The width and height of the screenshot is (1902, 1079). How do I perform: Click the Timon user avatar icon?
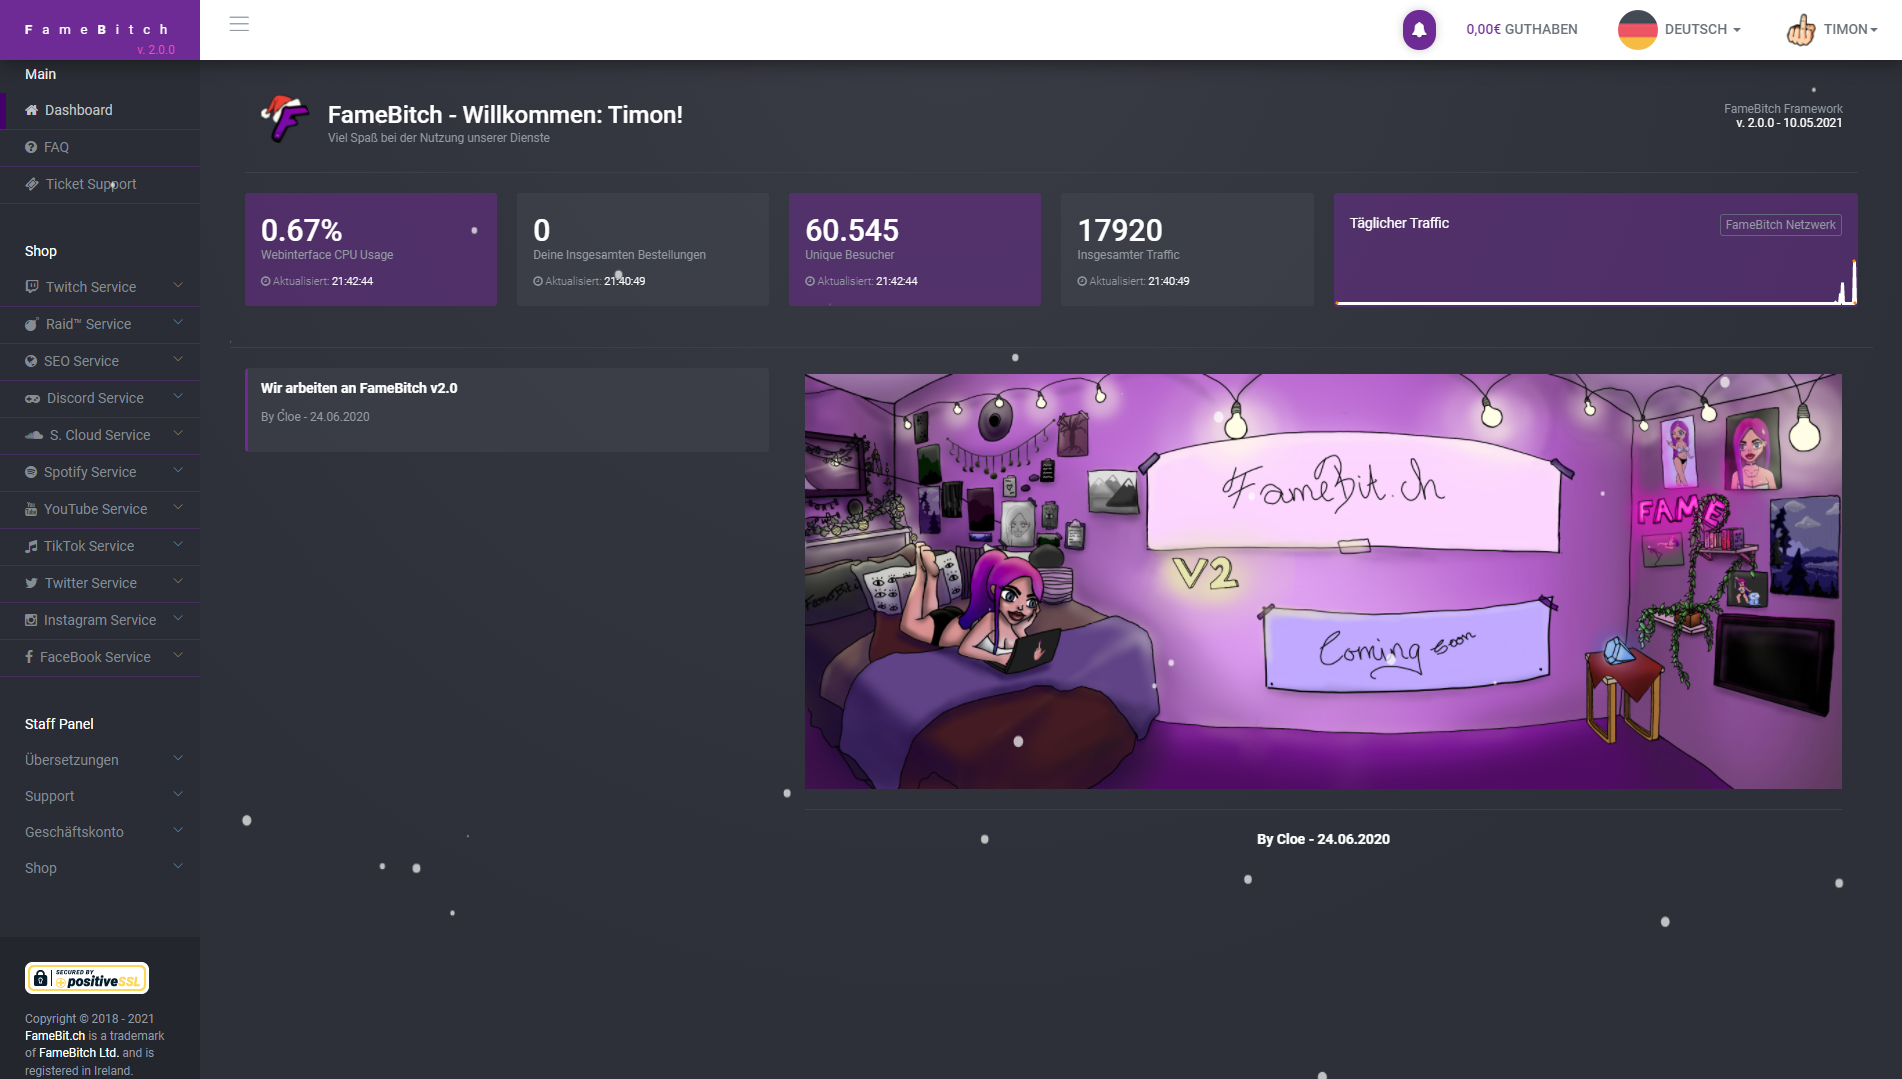point(1801,30)
